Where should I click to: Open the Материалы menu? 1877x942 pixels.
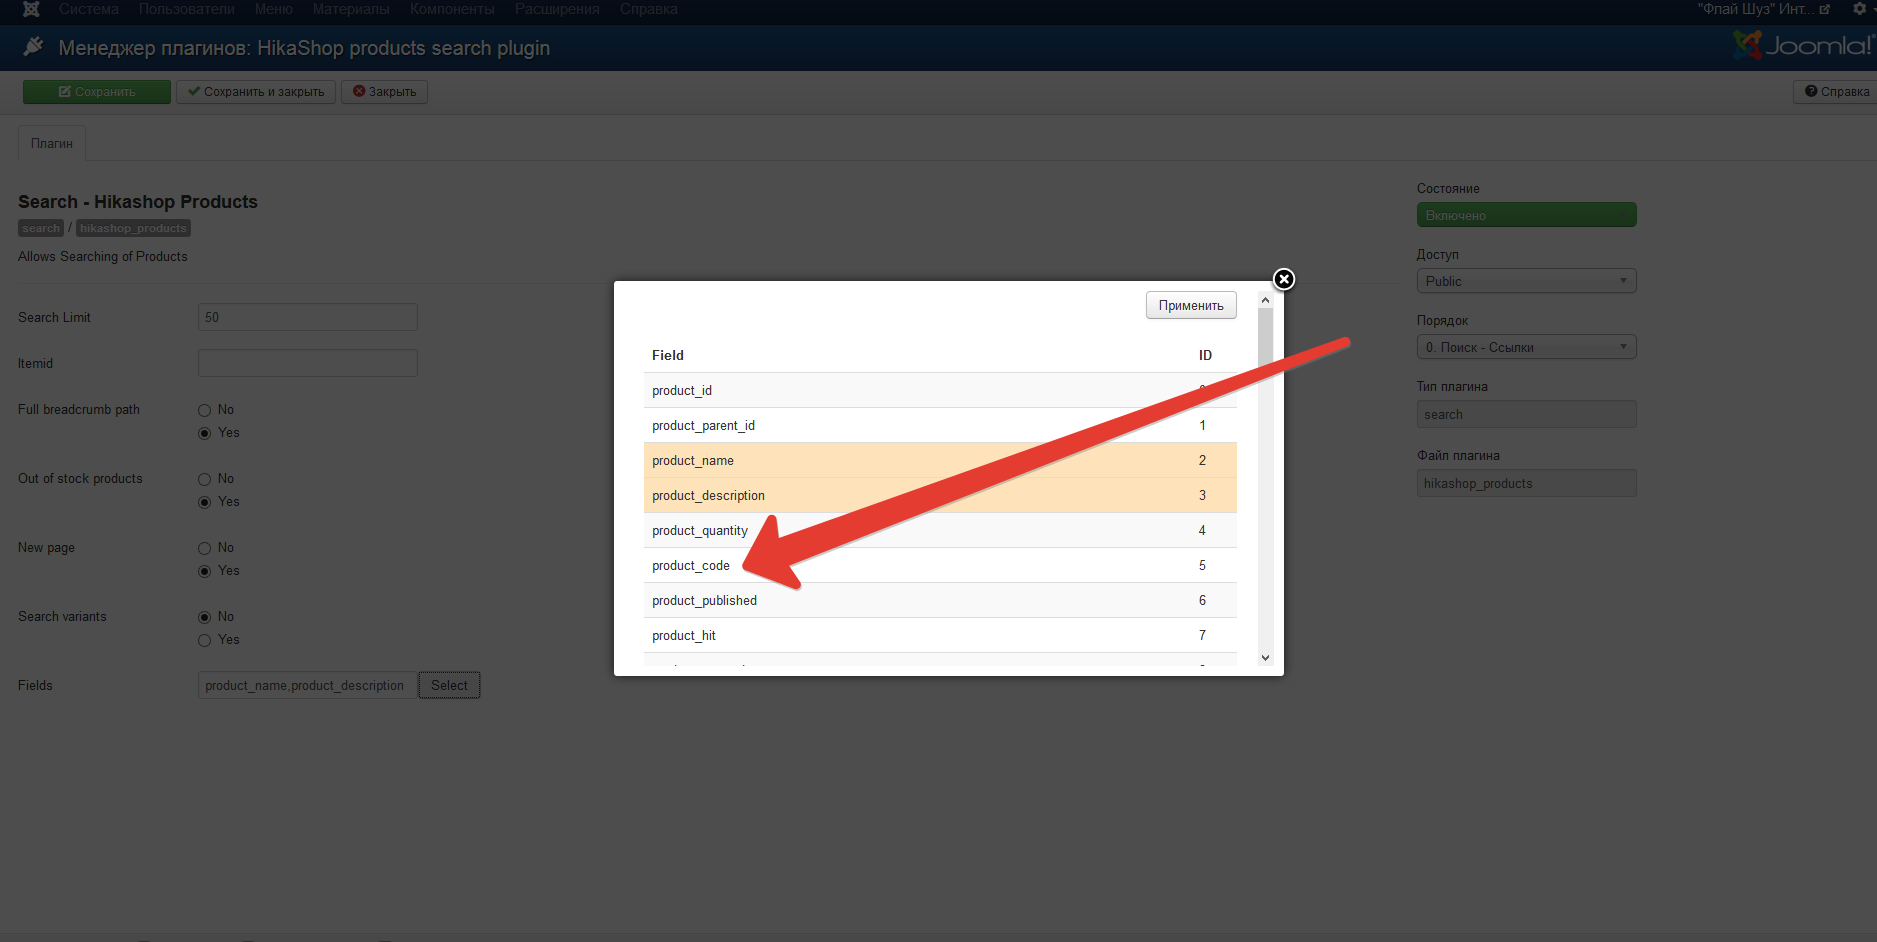click(x=351, y=9)
